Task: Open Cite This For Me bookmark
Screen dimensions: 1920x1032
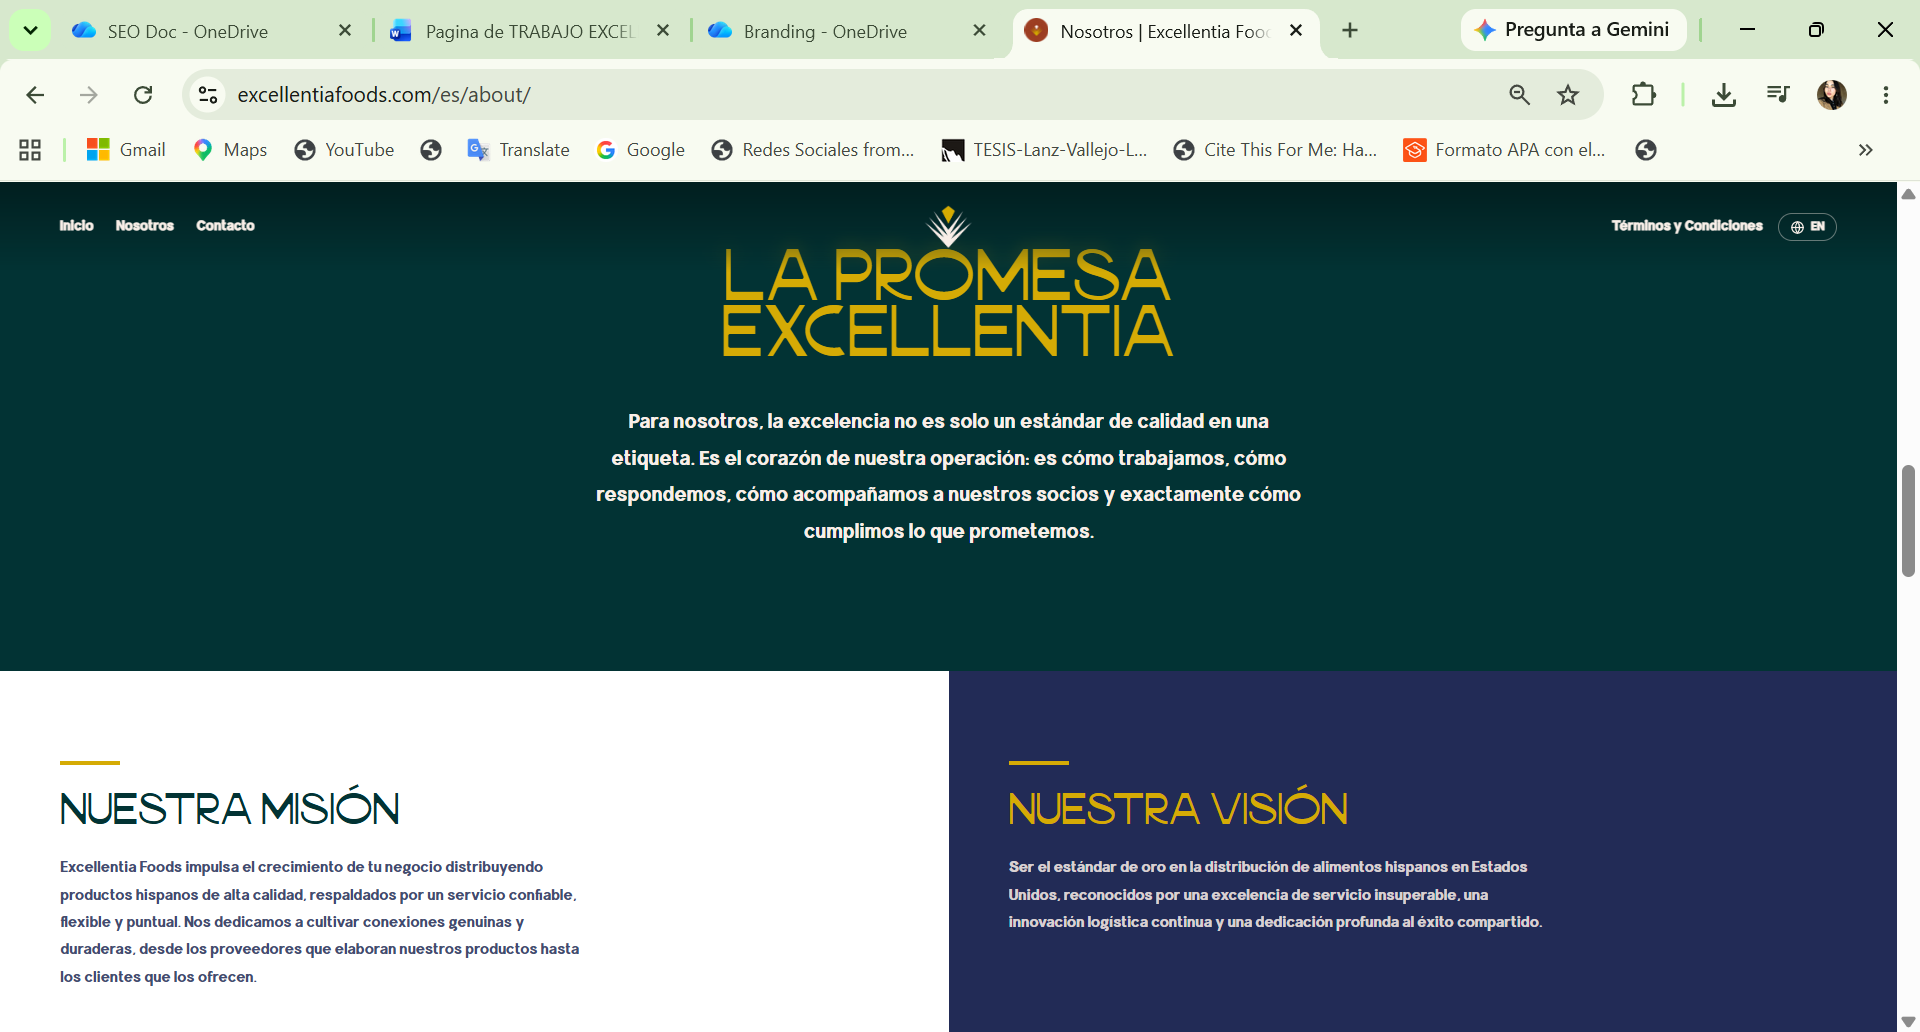Action: pos(1275,150)
